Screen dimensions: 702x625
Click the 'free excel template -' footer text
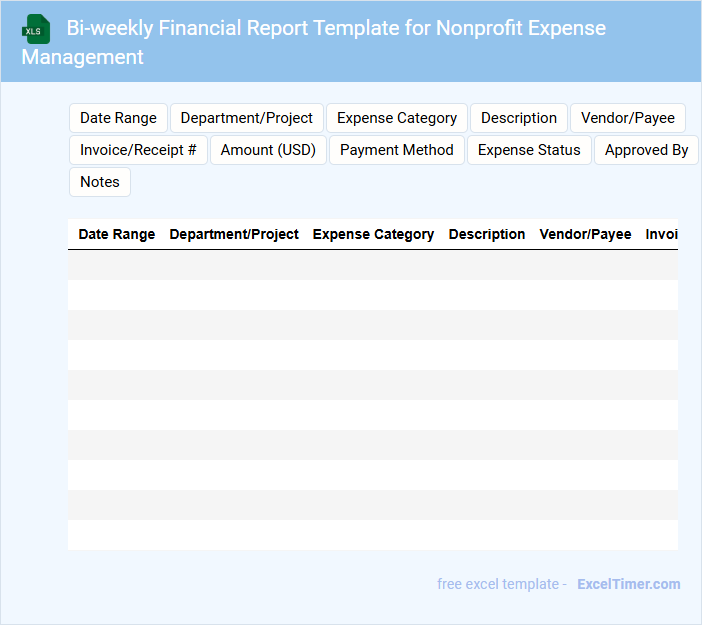click(502, 584)
